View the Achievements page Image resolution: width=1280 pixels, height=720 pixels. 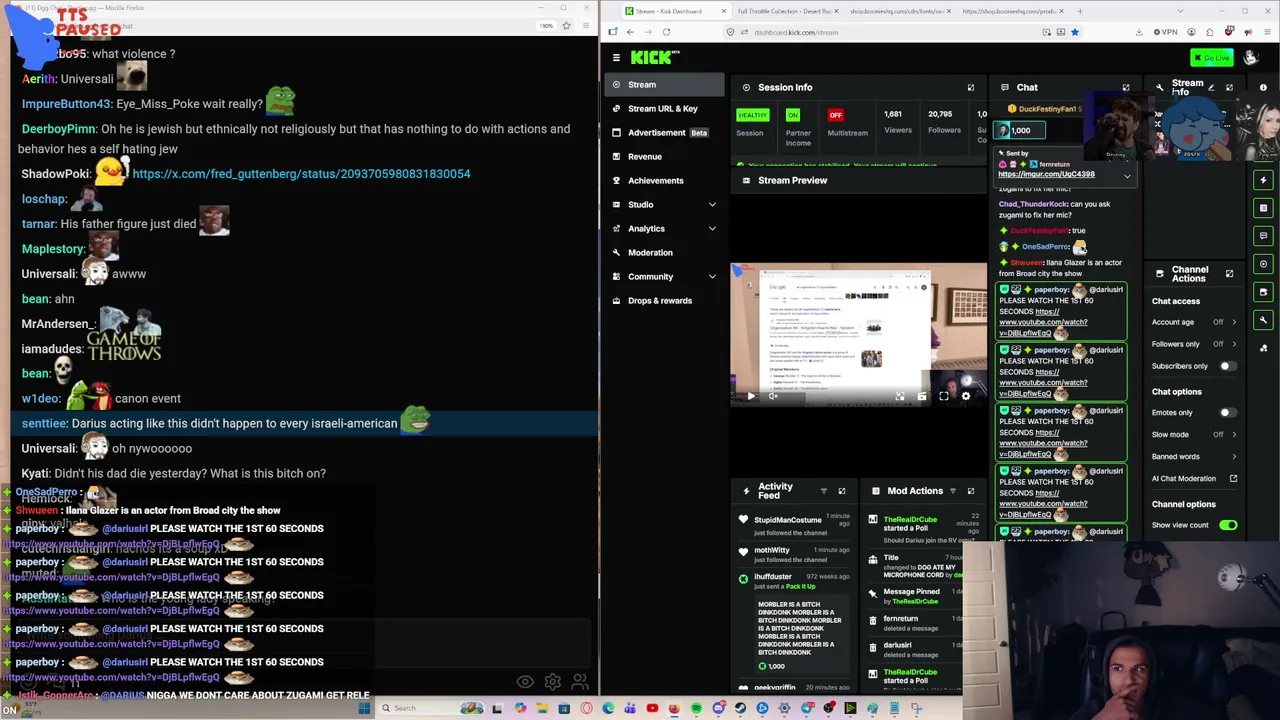pyautogui.click(x=664, y=181)
